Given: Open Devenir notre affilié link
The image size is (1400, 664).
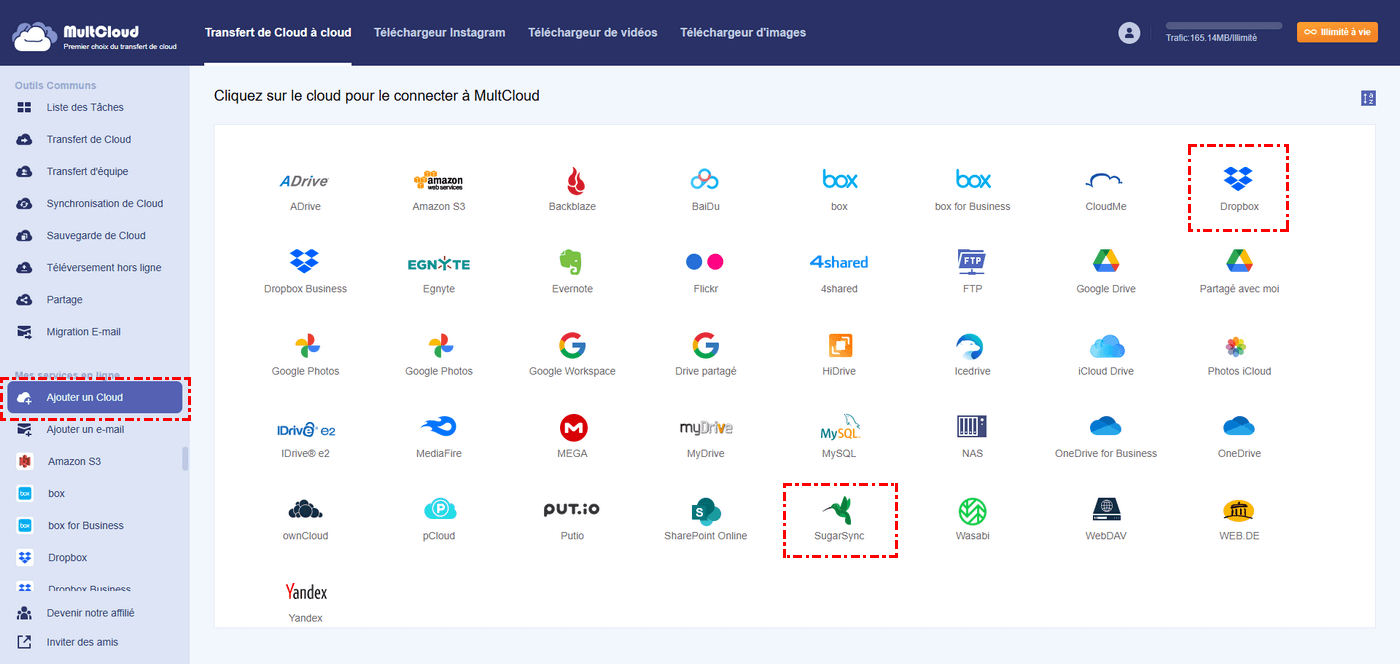Looking at the screenshot, I should point(90,612).
